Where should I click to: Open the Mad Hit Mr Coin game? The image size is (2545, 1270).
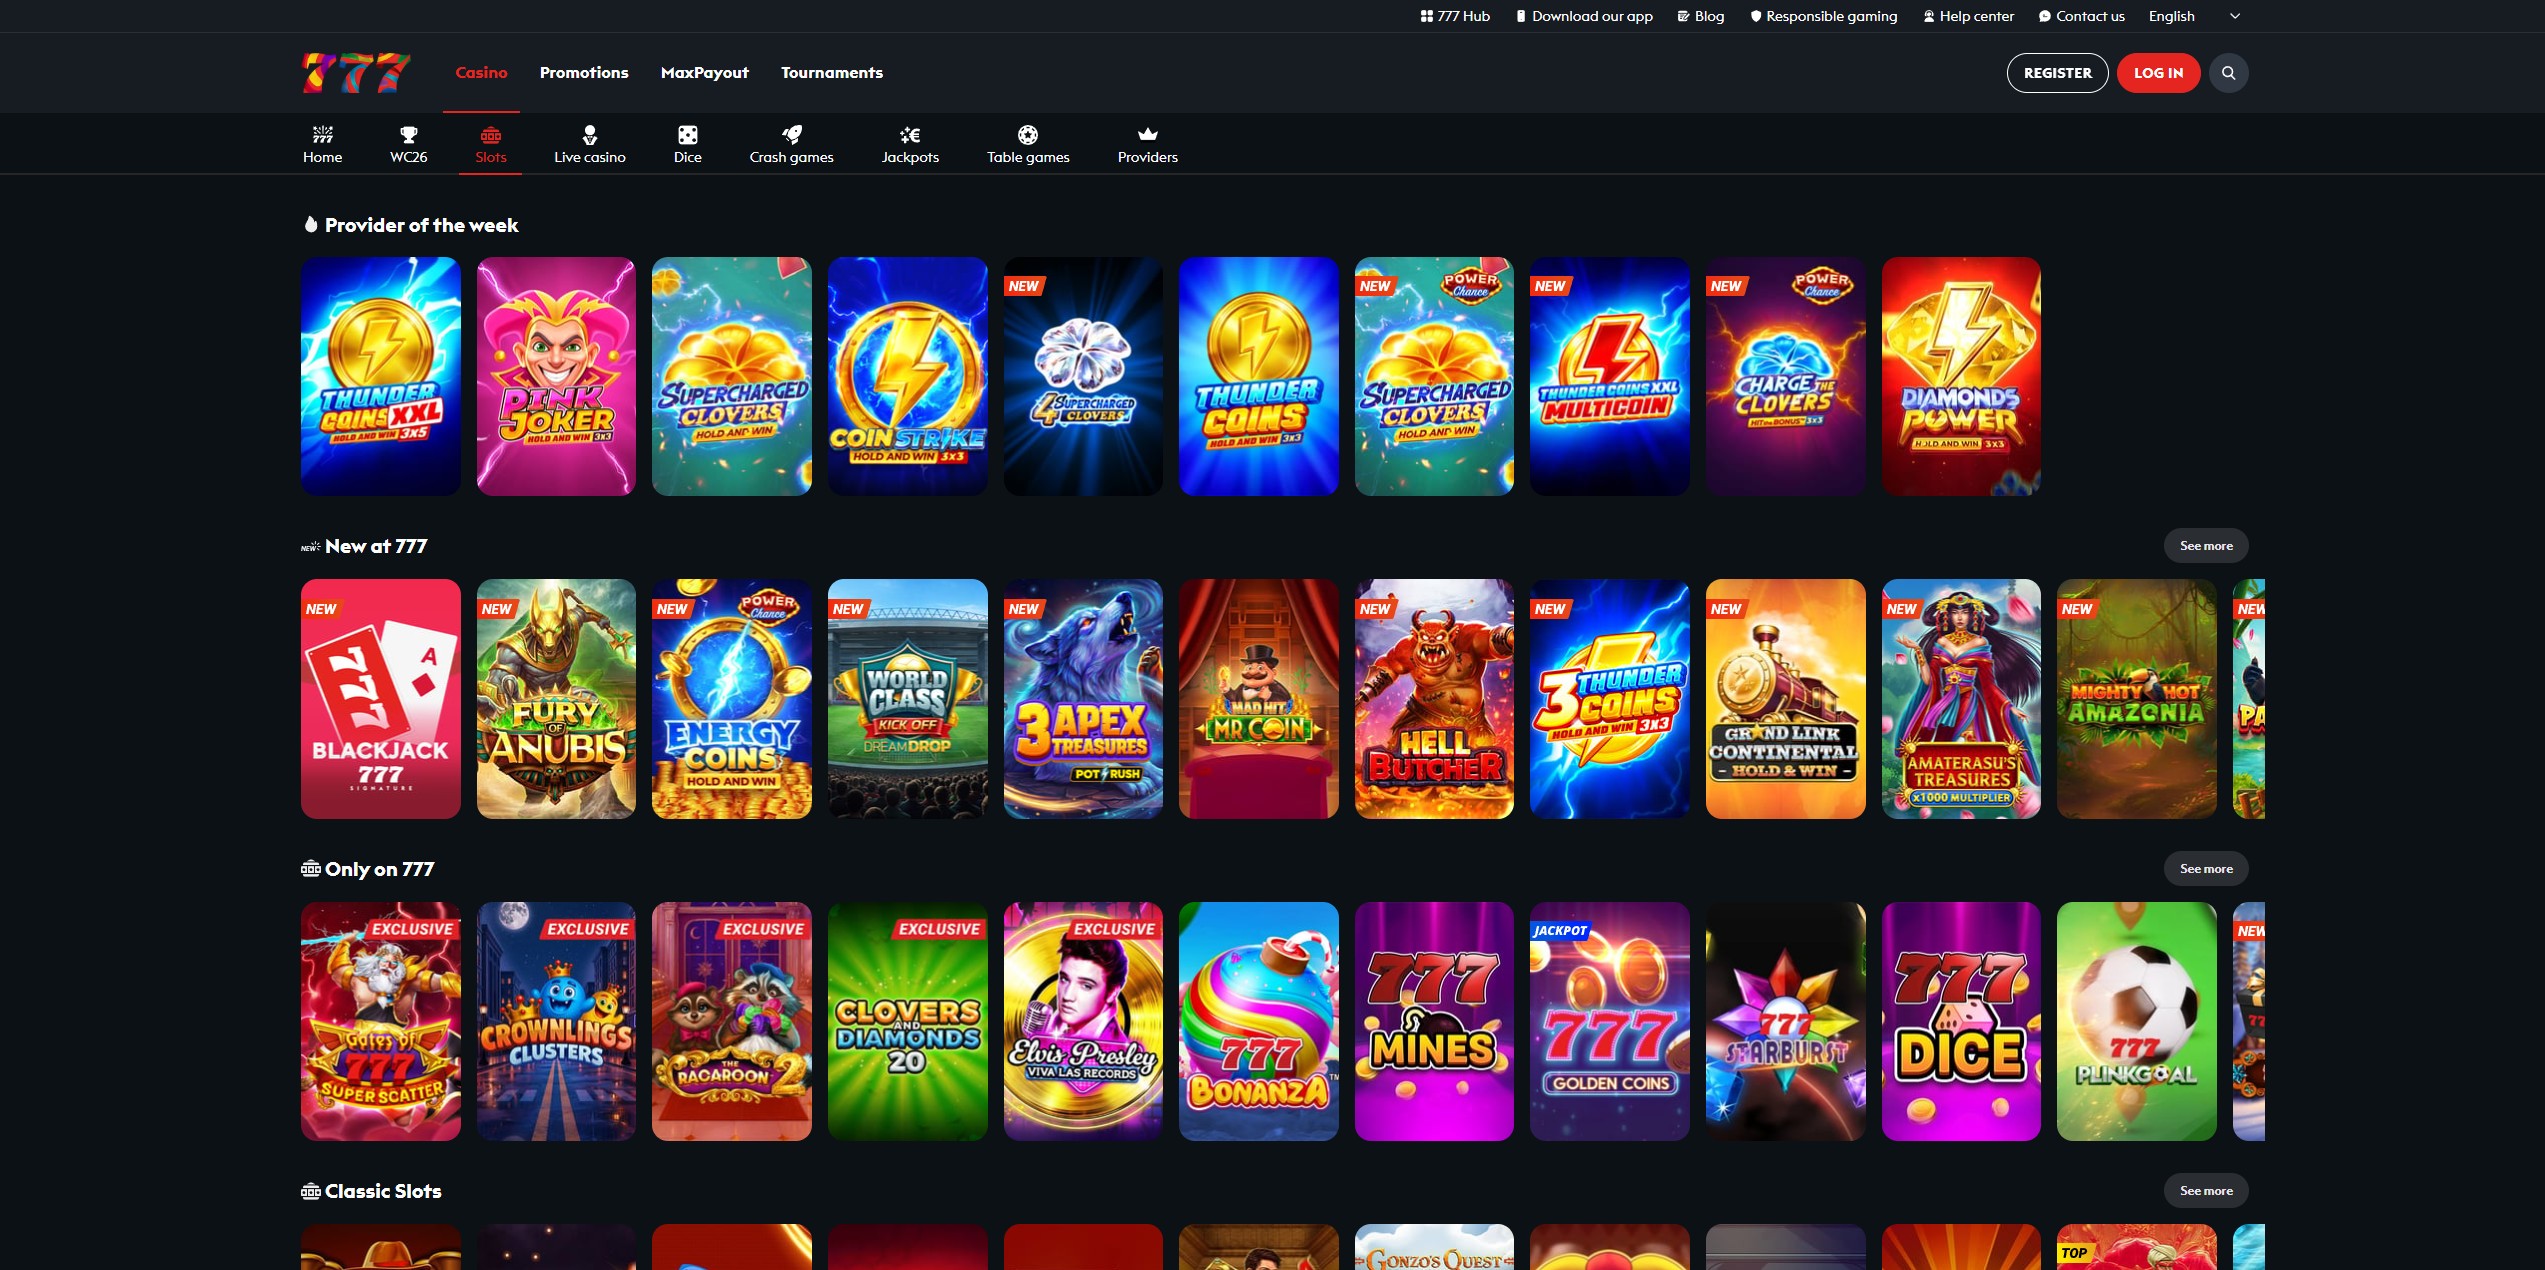(x=1259, y=699)
